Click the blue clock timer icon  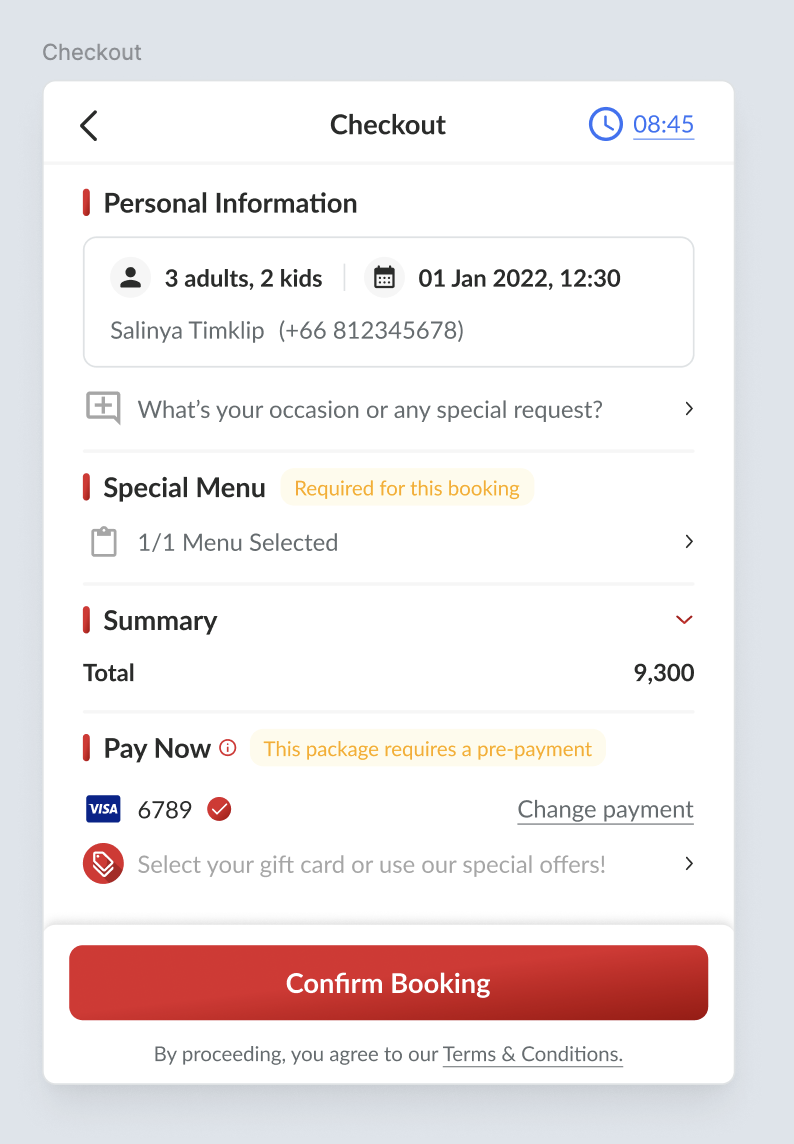coord(605,124)
